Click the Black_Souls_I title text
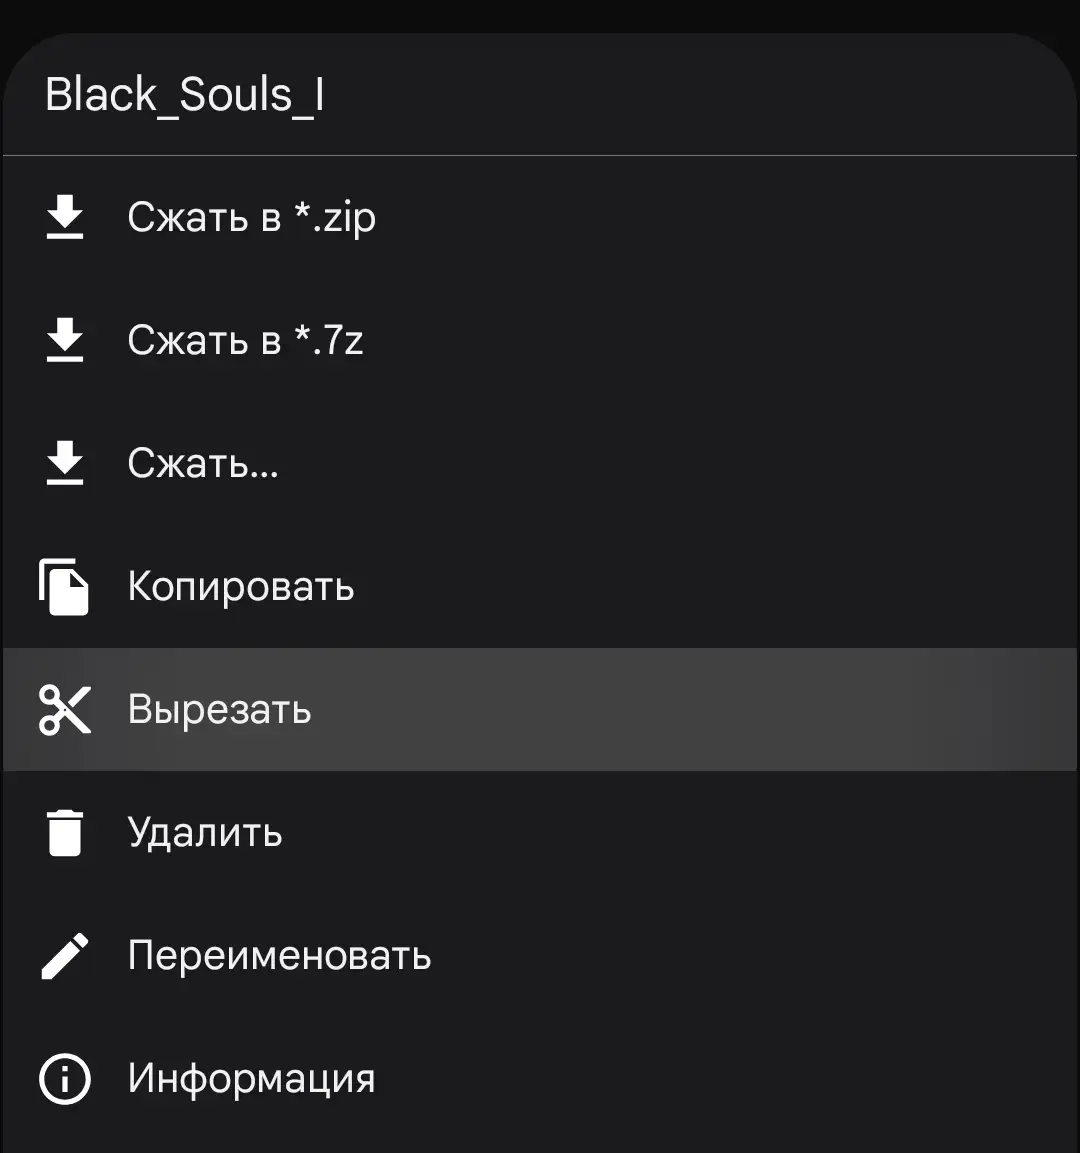This screenshot has width=1080, height=1153. (x=185, y=95)
